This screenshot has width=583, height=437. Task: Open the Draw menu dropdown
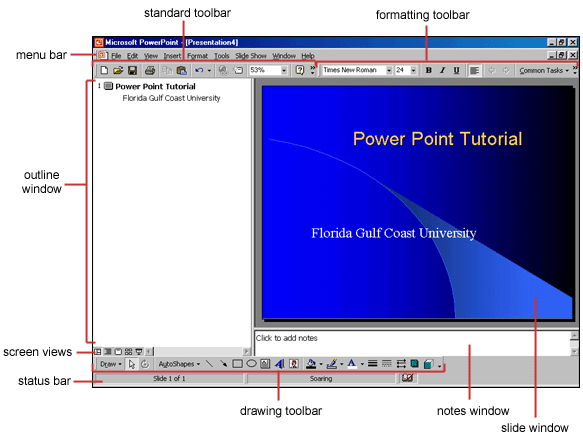[x=111, y=364]
